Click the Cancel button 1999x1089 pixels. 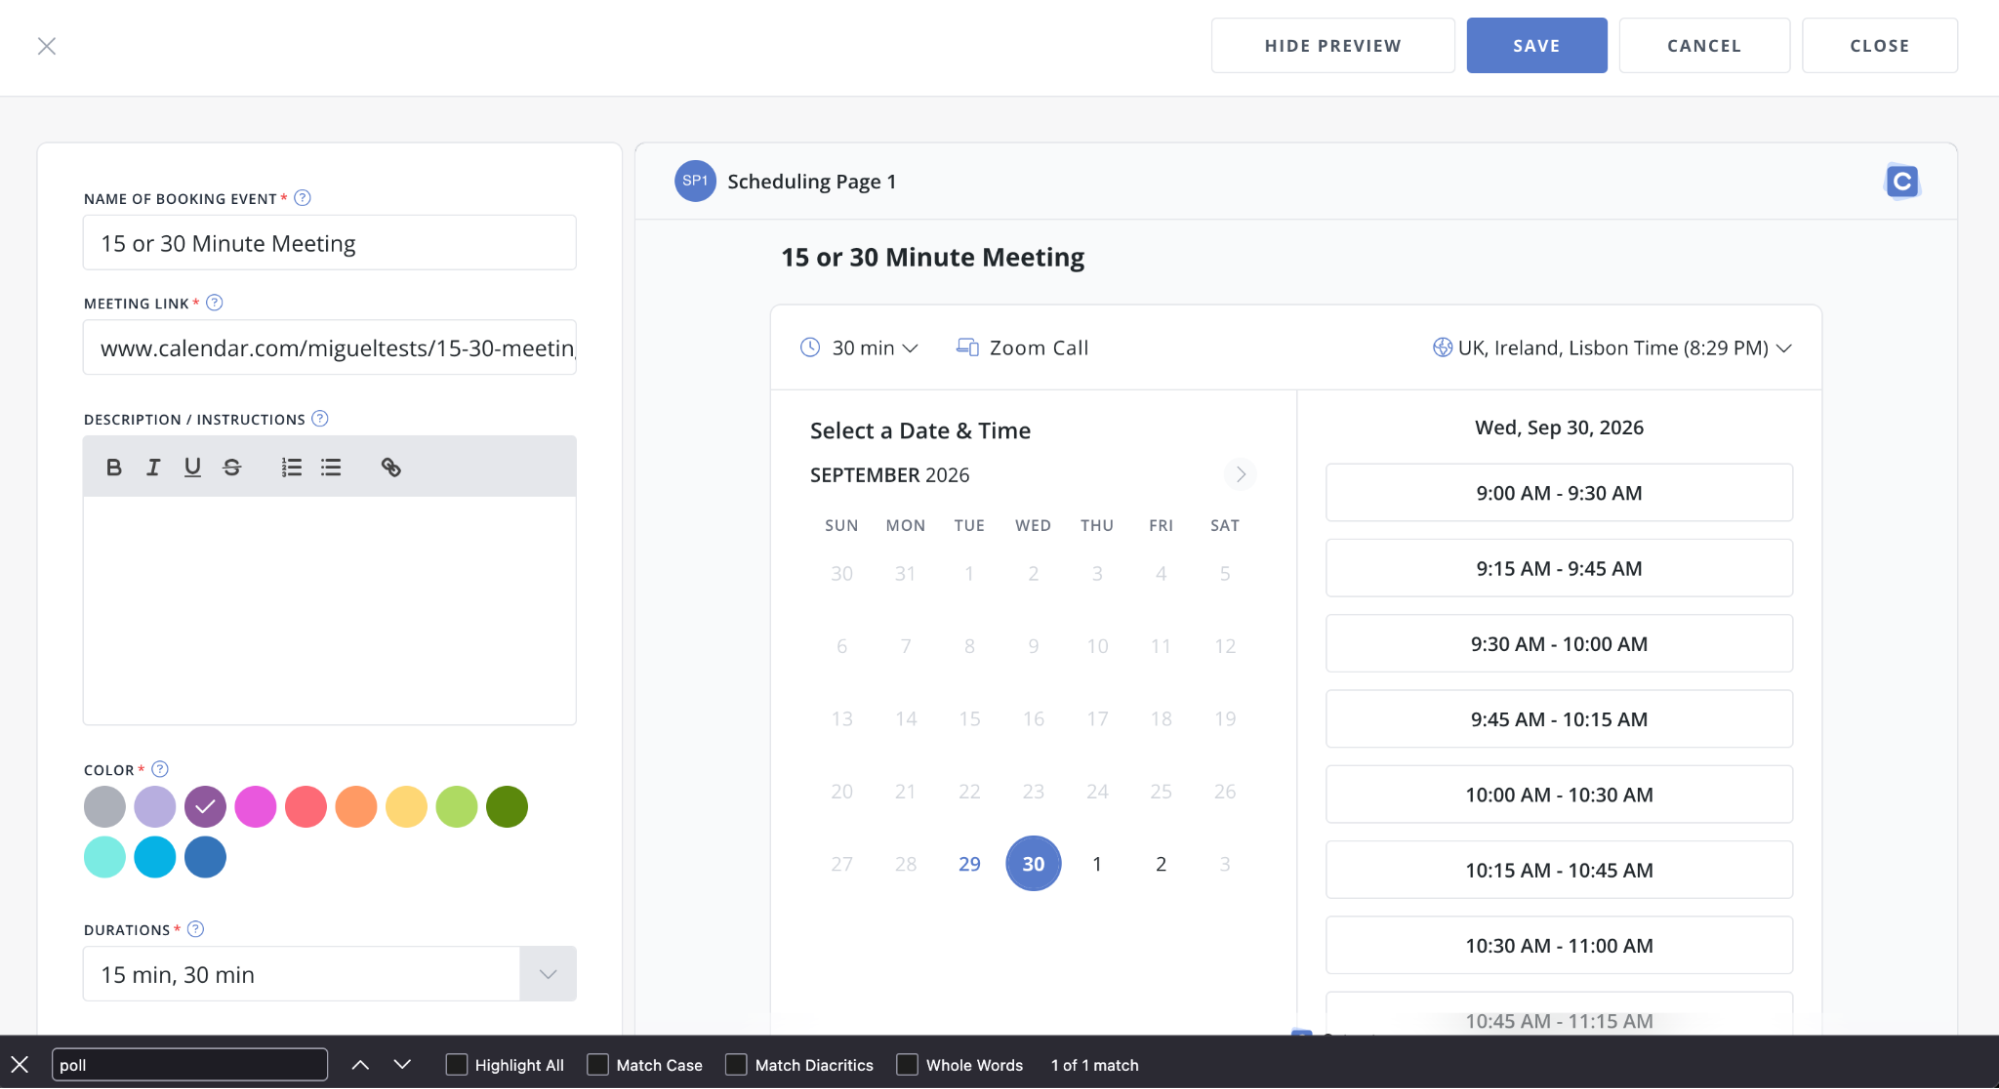pyautogui.click(x=1704, y=45)
